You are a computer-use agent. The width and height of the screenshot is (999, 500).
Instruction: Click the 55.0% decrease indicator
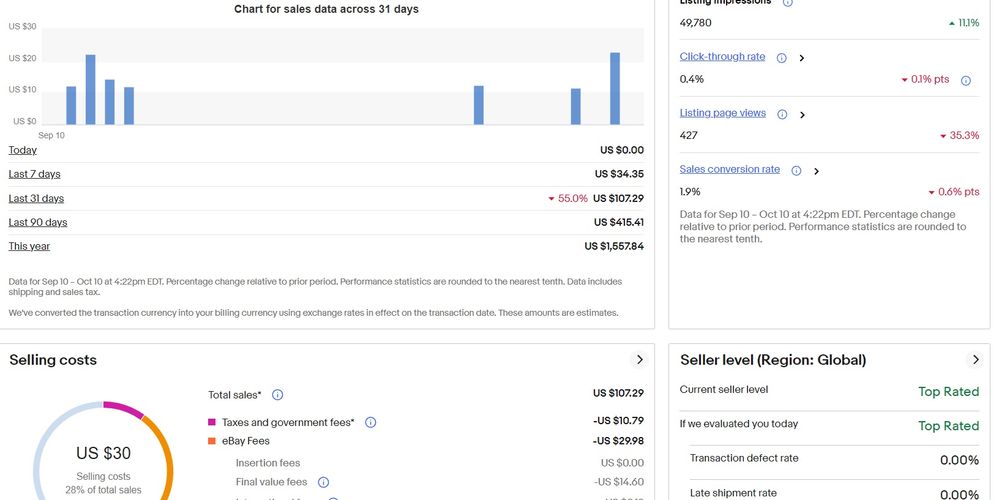pyautogui.click(x=568, y=199)
